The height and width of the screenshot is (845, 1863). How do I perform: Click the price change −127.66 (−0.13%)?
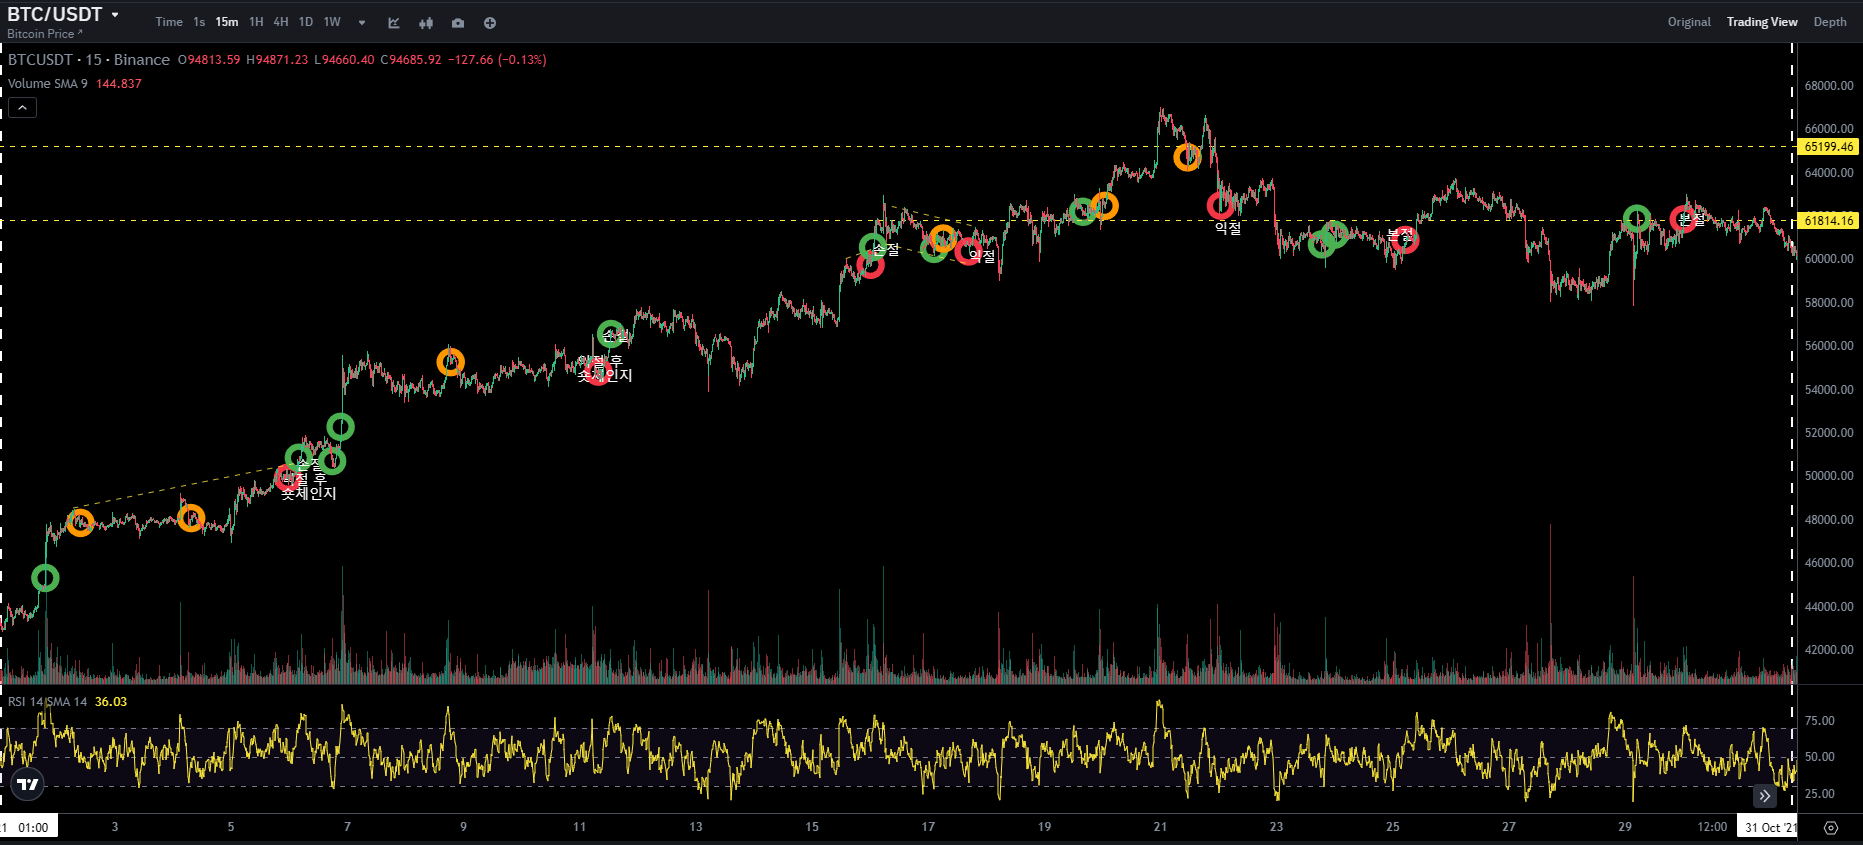tap(497, 60)
